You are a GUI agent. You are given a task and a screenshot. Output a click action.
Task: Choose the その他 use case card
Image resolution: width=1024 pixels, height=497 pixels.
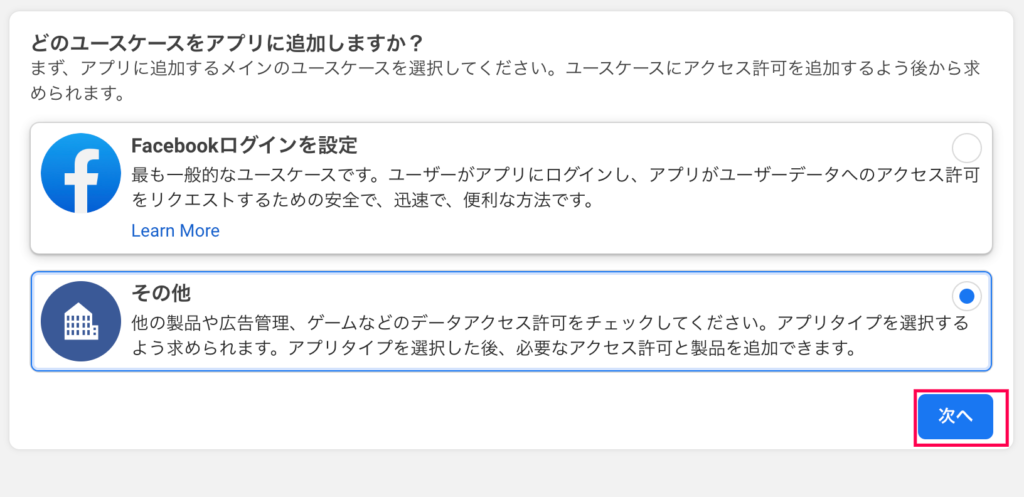point(511,321)
